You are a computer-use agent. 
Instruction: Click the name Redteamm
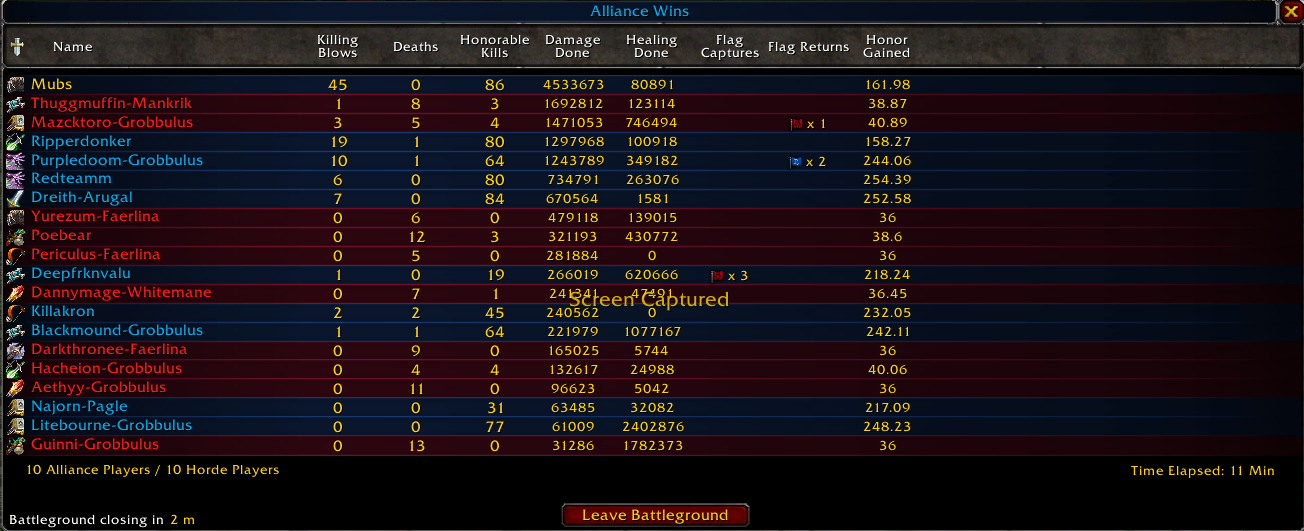click(71, 180)
